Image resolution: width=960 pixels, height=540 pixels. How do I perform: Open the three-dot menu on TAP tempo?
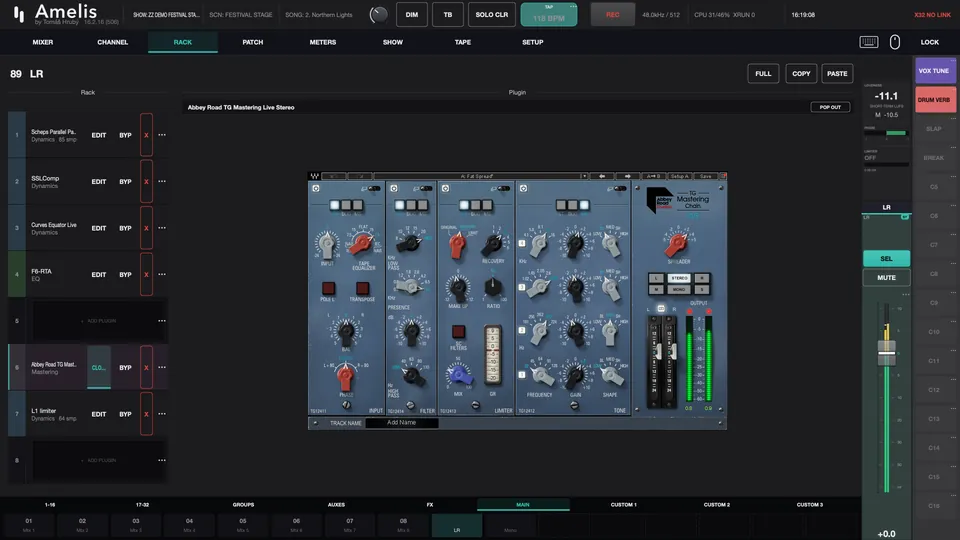(572, 7)
